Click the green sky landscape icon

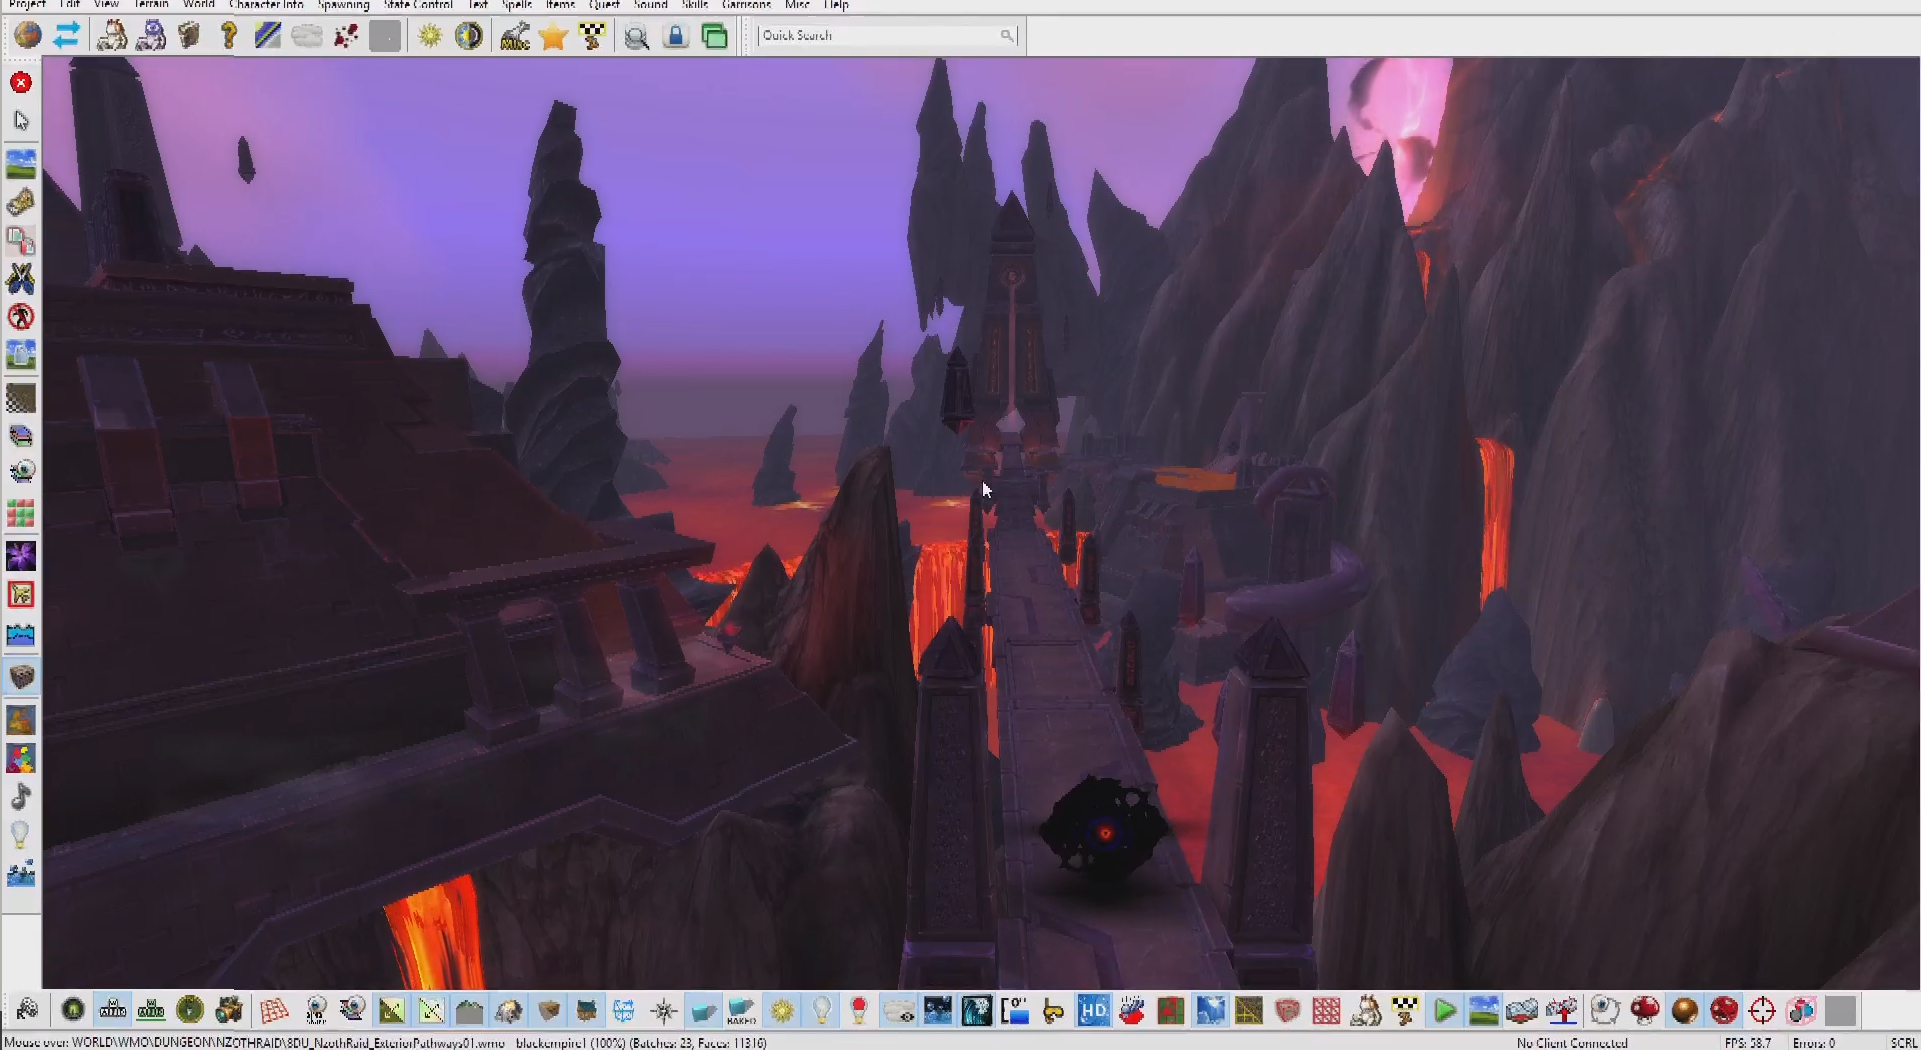(x=1483, y=1011)
